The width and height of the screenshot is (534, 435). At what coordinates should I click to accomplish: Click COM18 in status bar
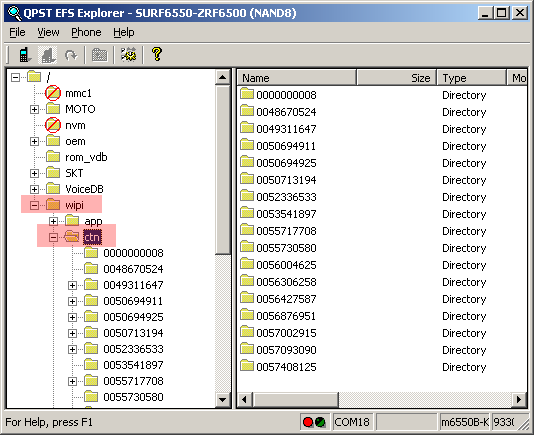352,422
